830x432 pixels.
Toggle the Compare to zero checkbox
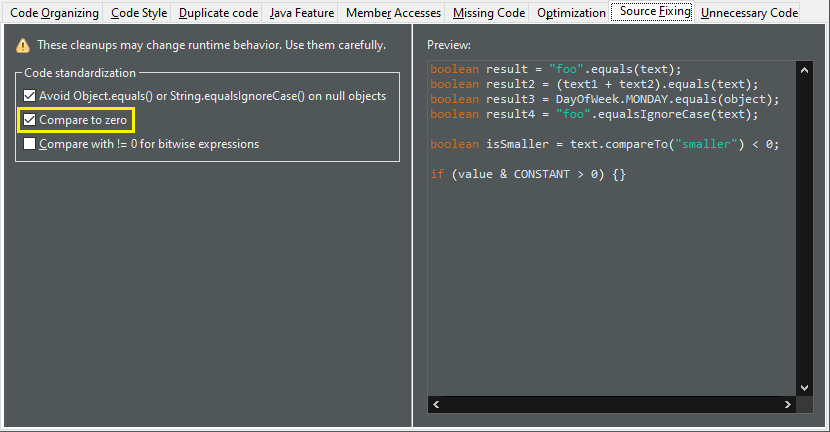pyautogui.click(x=30, y=120)
